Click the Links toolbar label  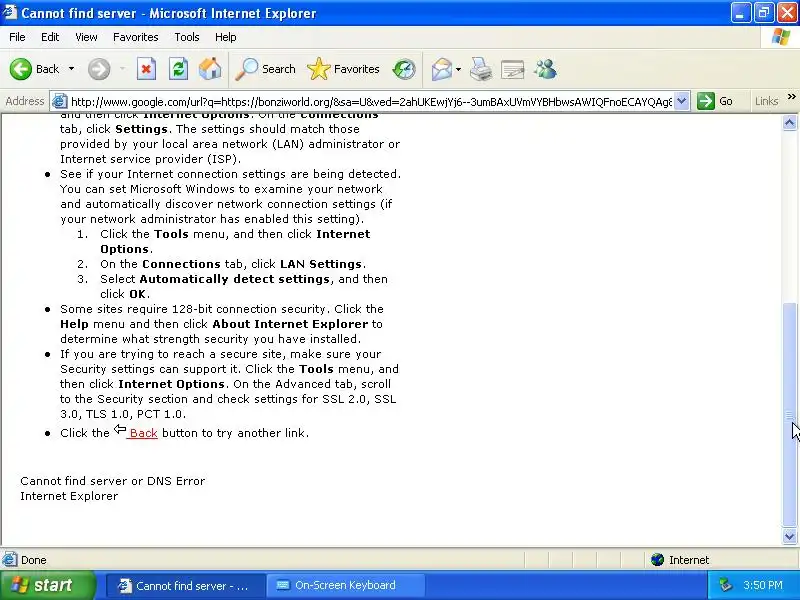(766, 101)
